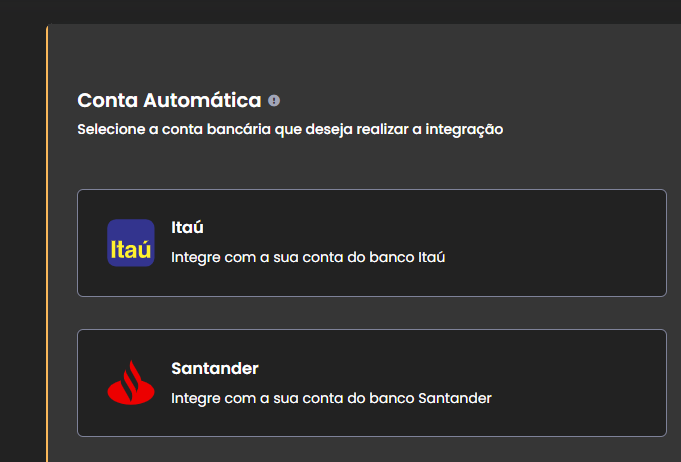681x462 pixels.
Task: Select the Santander integration card
Action: coord(371,383)
